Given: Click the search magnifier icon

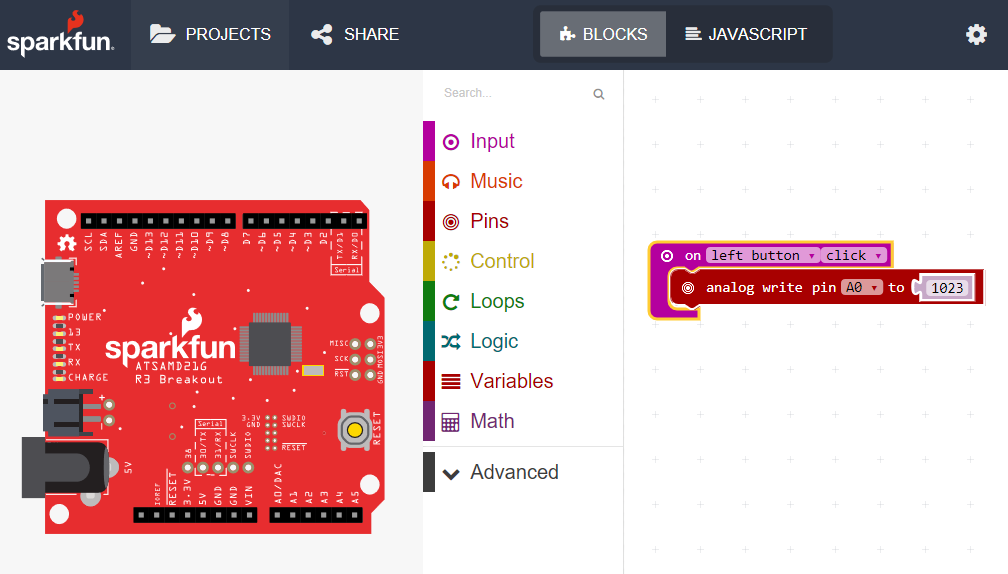Looking at the screenshot, I should 598,94.
